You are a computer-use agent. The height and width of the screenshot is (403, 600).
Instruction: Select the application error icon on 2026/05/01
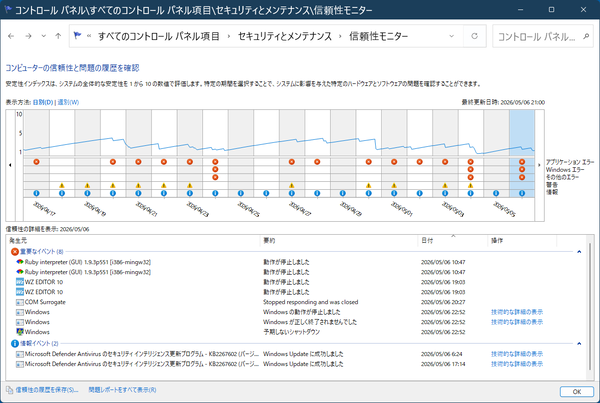(x=394, y=162)
